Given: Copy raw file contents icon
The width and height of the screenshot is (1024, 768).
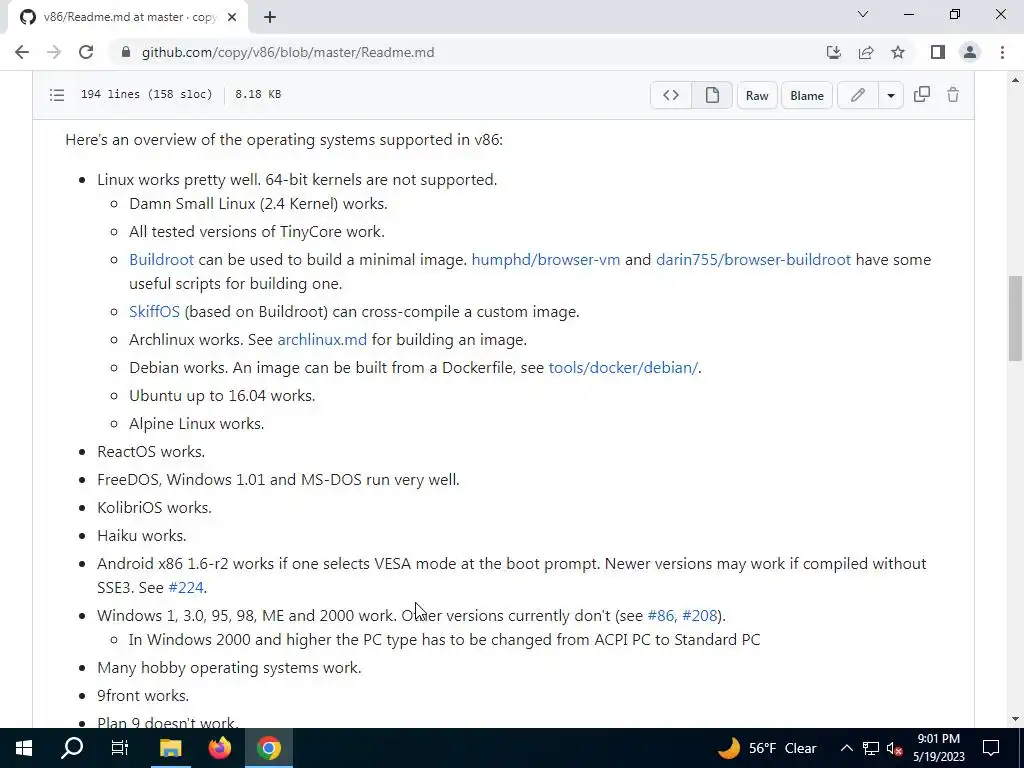Looking at the screenshot, I should [921, 95].
